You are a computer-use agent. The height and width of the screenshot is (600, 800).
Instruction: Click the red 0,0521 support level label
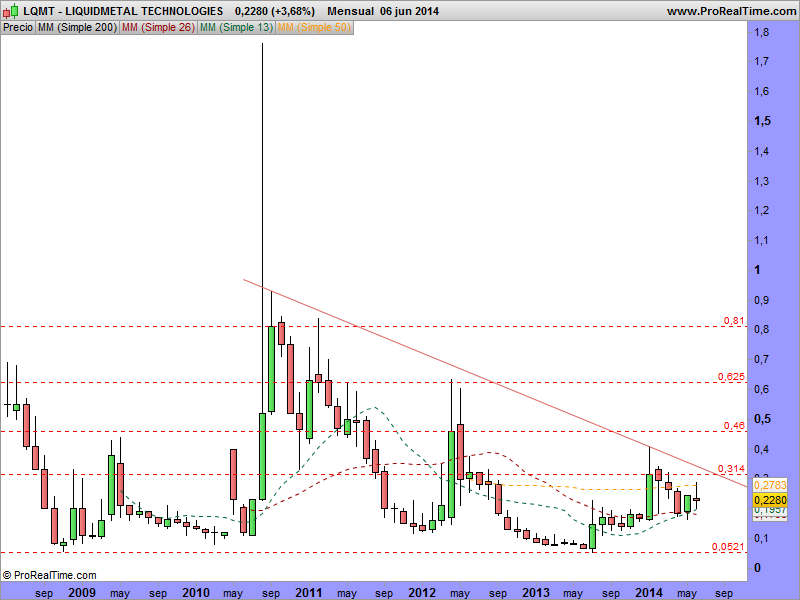coord(728,547)
